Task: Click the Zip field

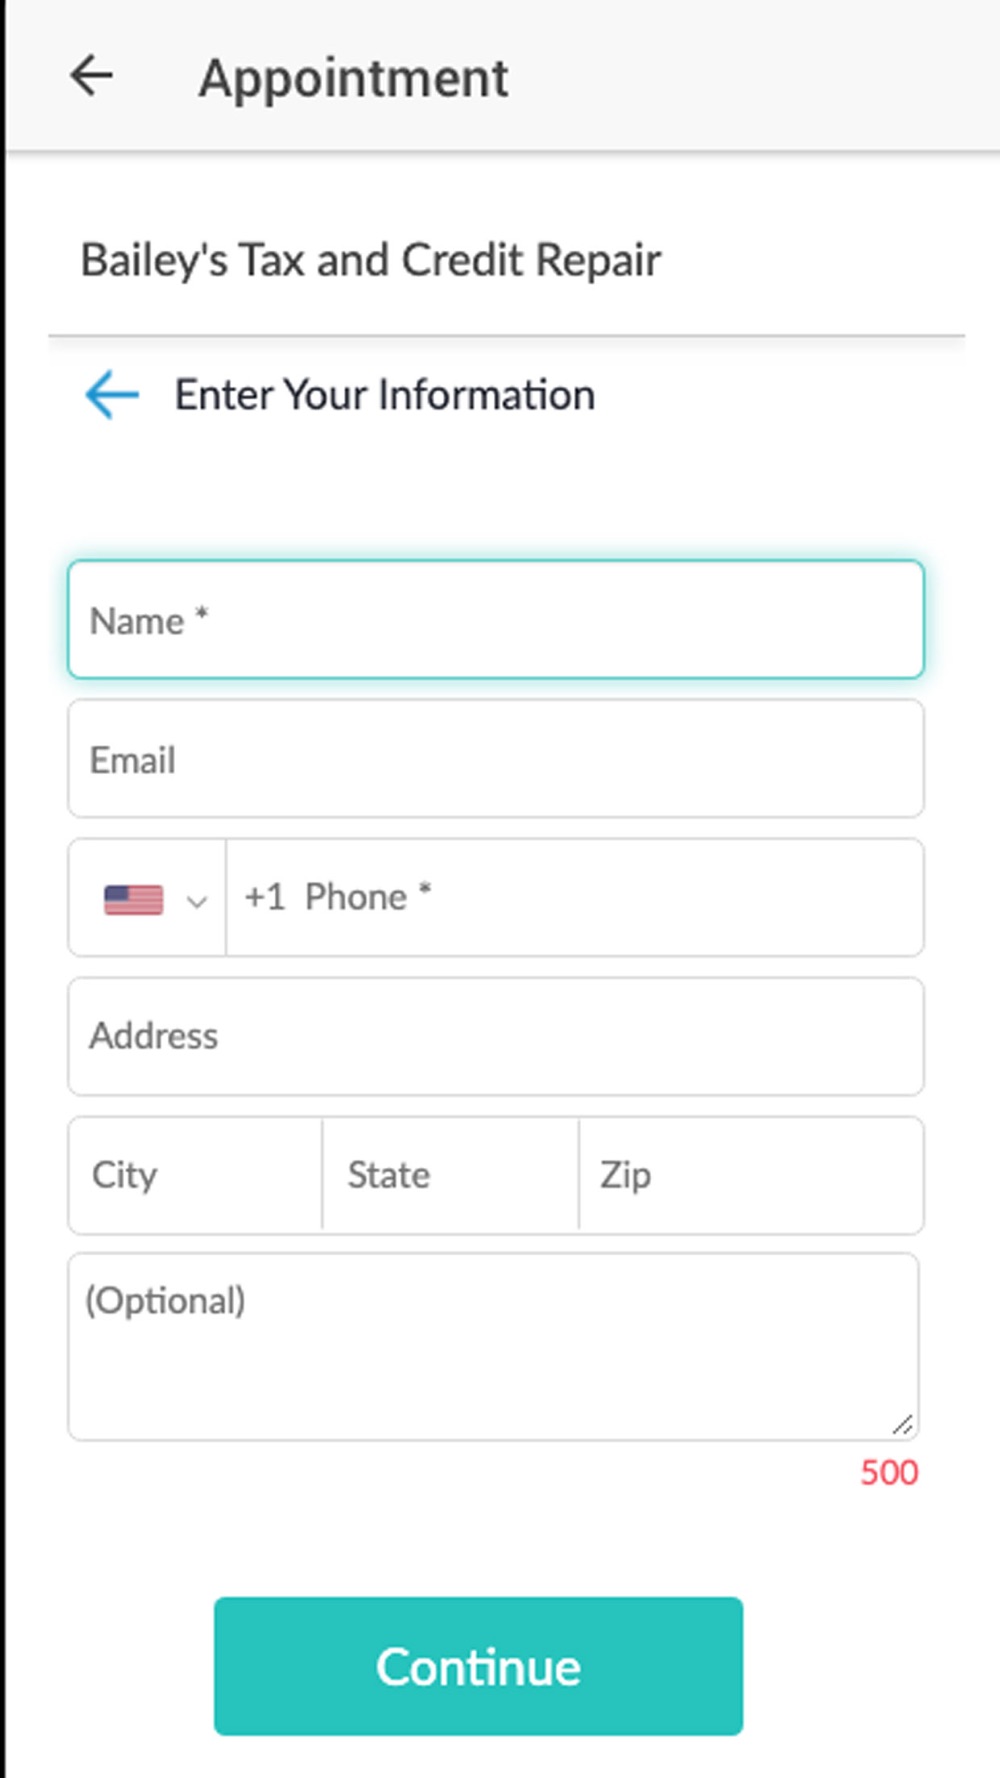Action: [751, 1175]
